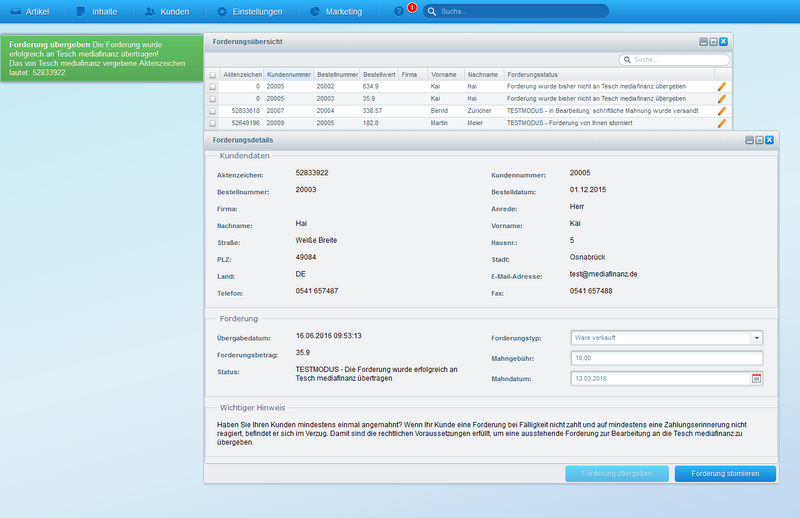
Task: Edit the Martin Meier claim via pencil
Action: tap(721, 124)
